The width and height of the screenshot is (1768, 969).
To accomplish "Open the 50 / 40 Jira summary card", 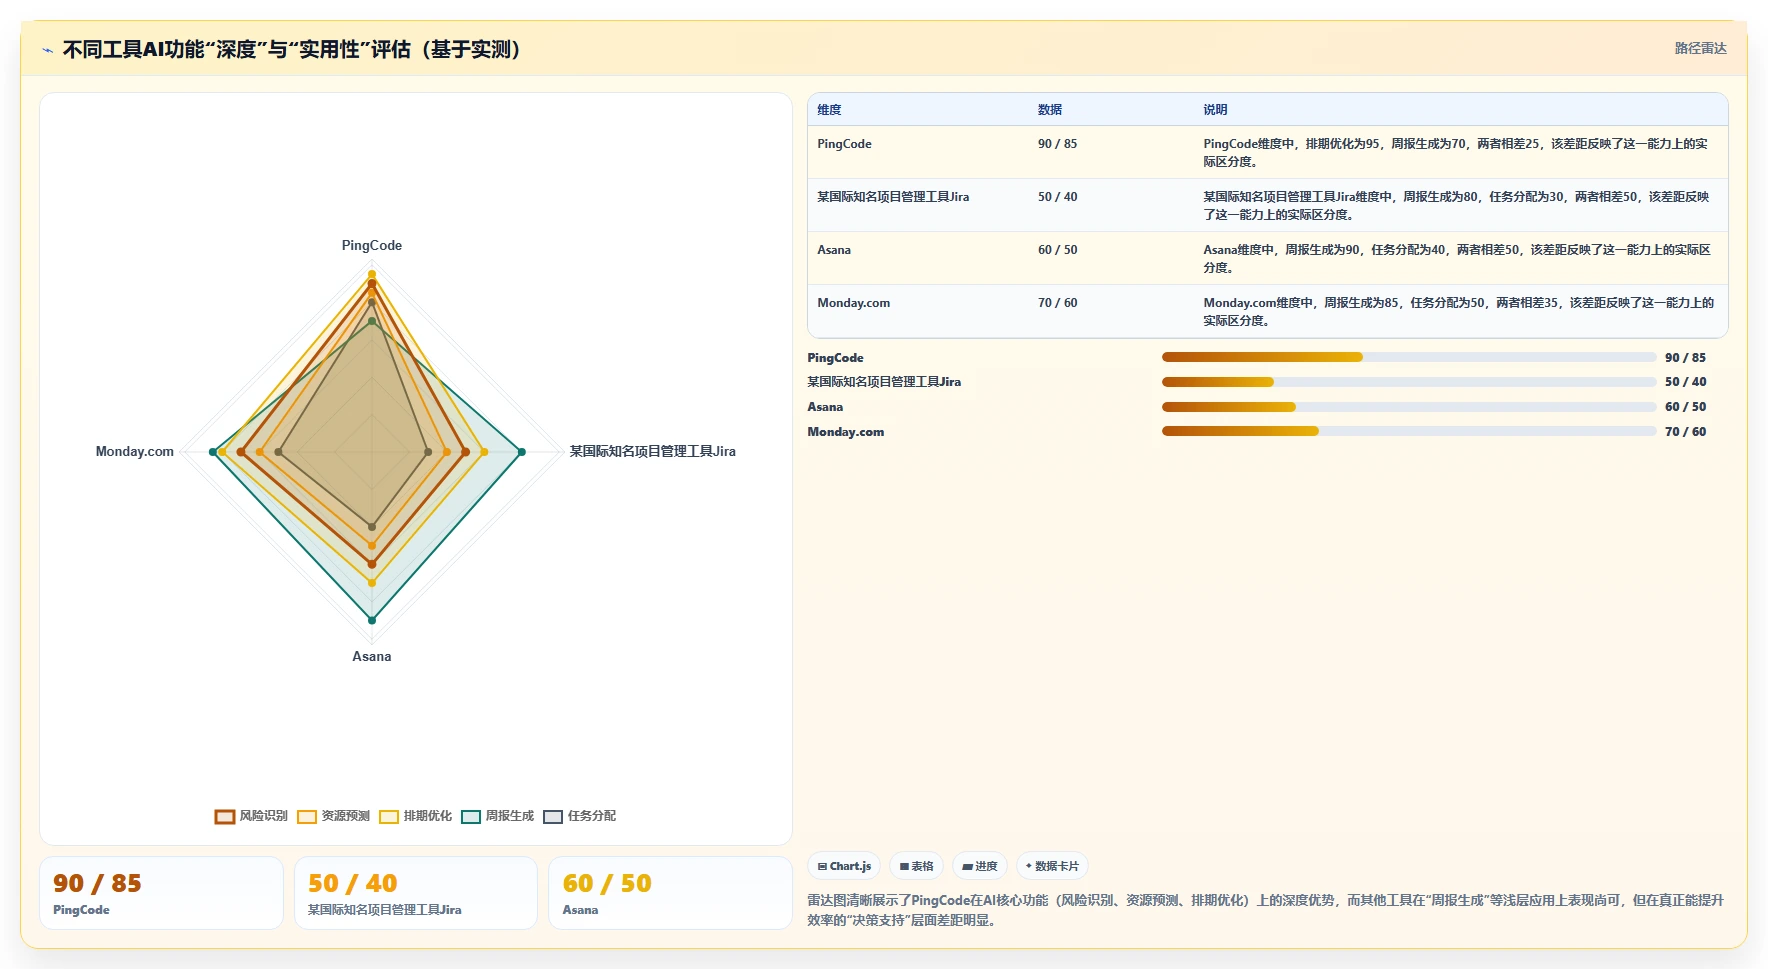I will pyautogui.click(x=416, y=893).
